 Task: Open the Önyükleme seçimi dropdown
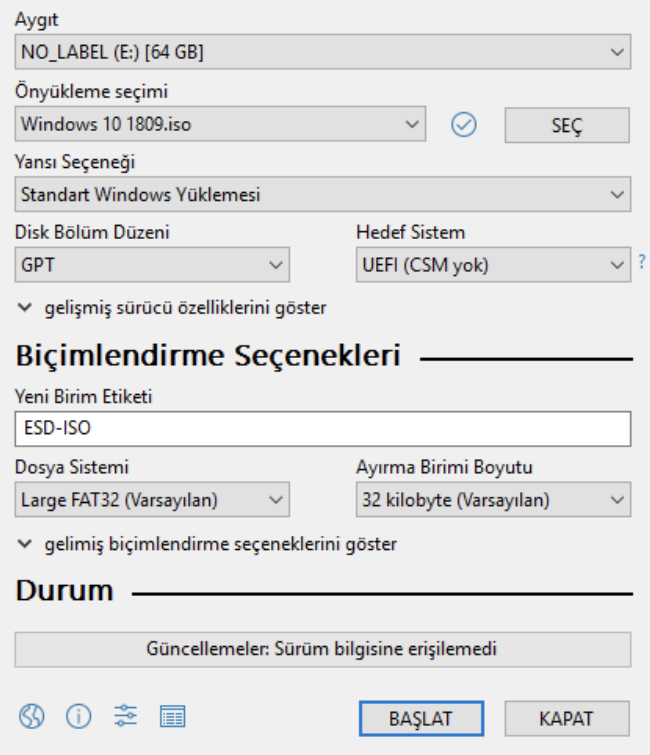(221, 125)
